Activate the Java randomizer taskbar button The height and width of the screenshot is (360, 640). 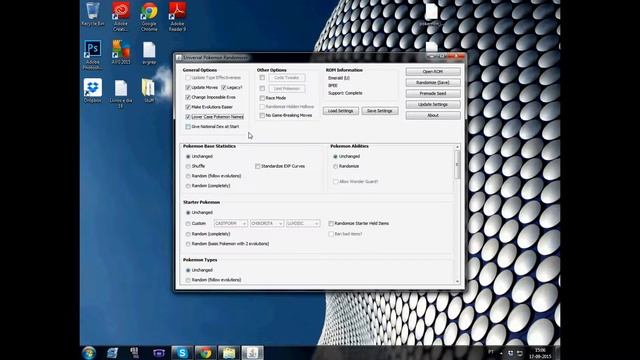(253, 353)
